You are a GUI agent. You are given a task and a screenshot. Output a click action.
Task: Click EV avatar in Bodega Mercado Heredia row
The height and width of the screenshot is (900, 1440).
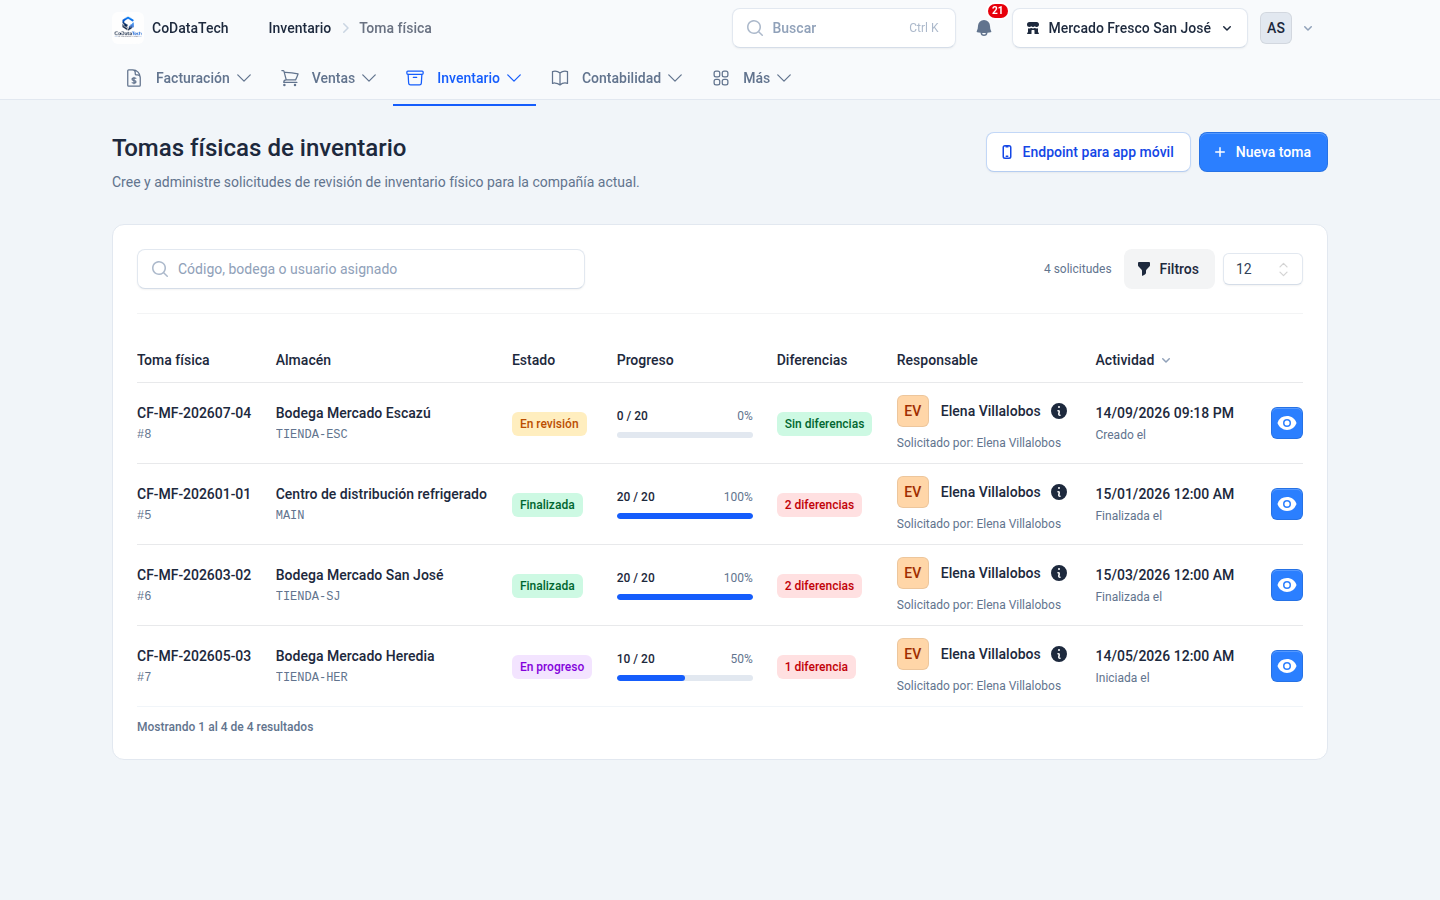click(913, 654)
